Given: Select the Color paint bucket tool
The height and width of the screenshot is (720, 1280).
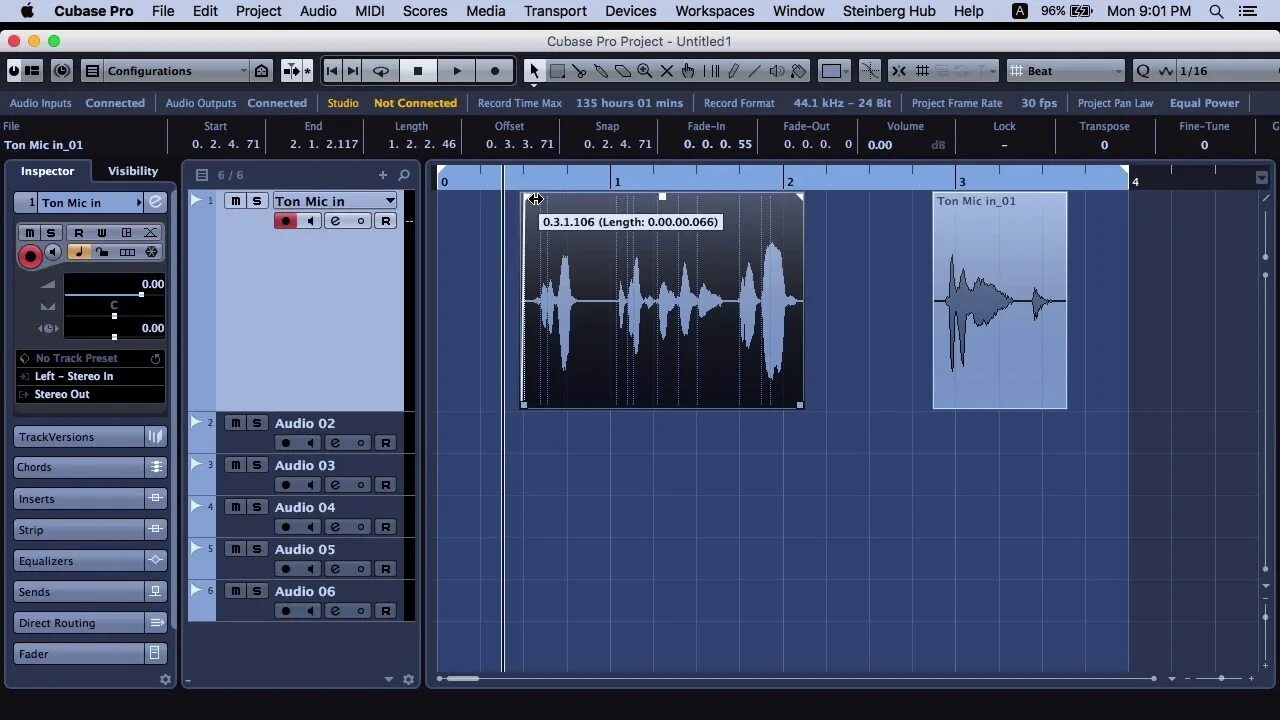Looking at the screenshot, I should pos(799,71).
